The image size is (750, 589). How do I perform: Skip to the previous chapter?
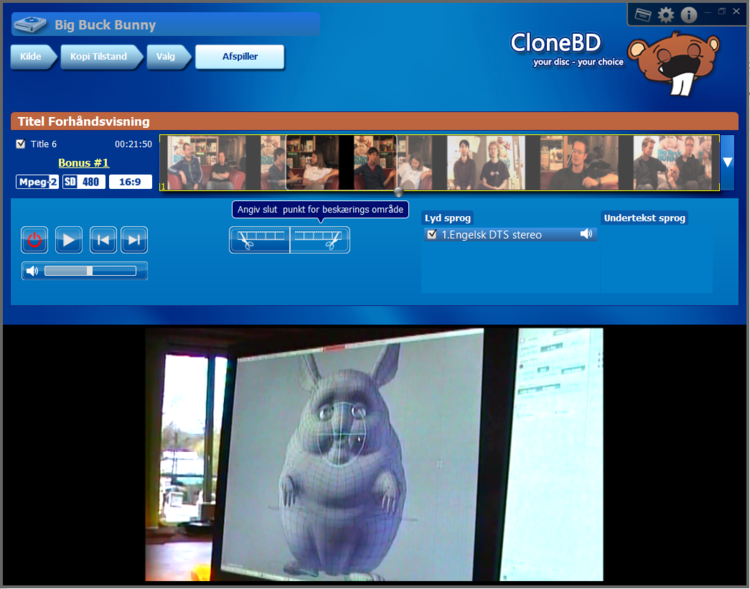[103, 240]
